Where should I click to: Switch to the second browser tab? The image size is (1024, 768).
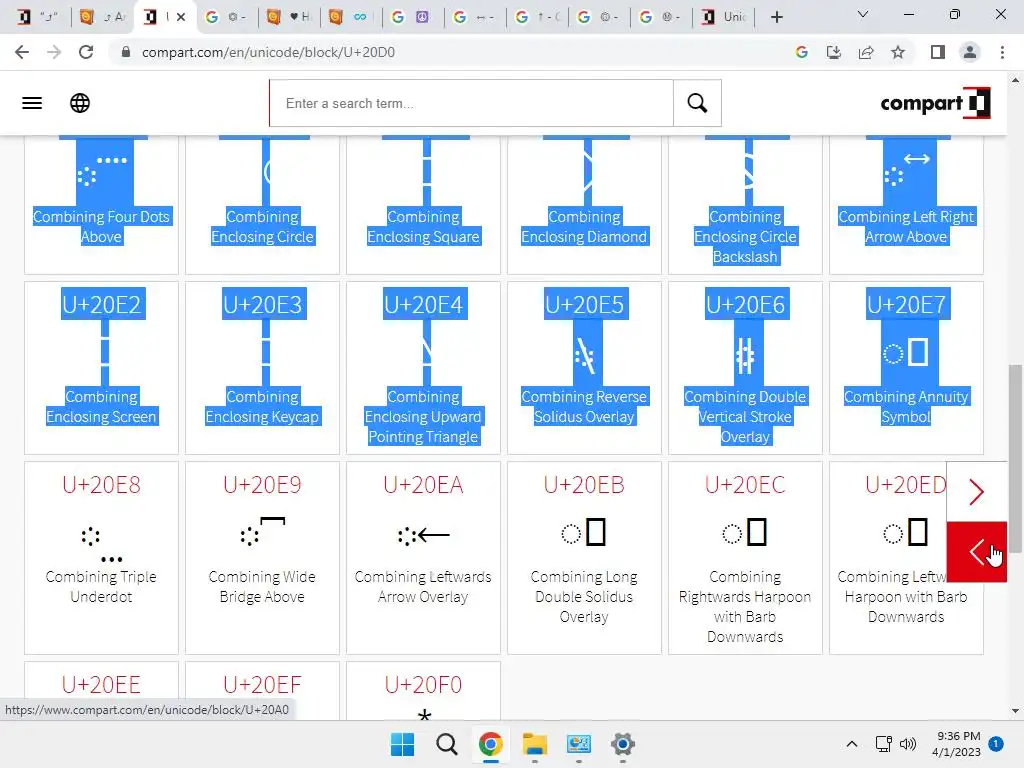(101, 17)
